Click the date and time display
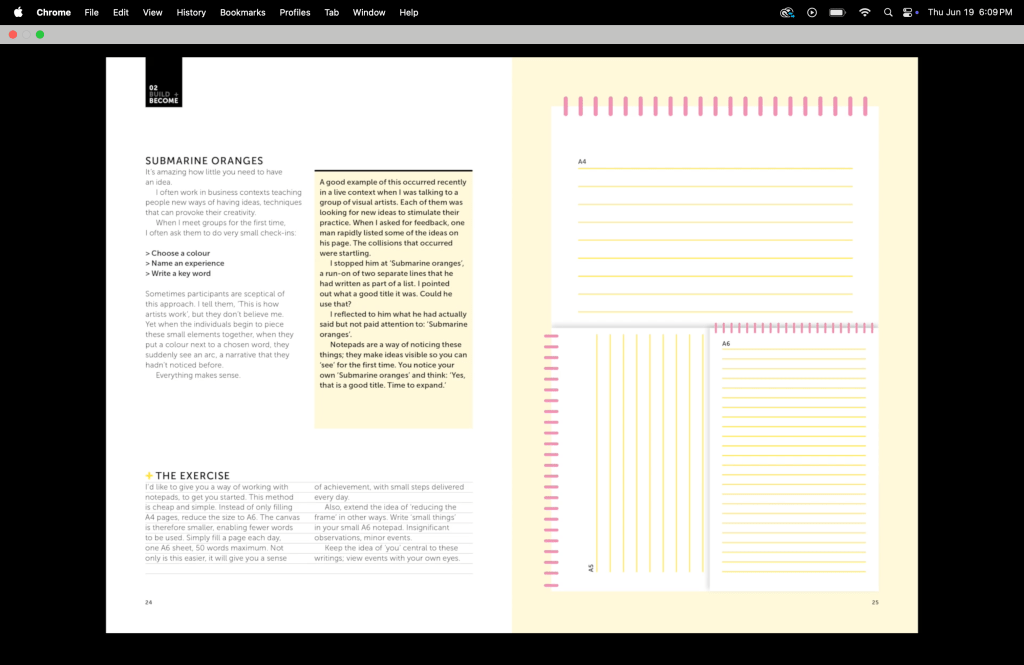This screenshot has width=1024, height=665. (x=969, y=12)
